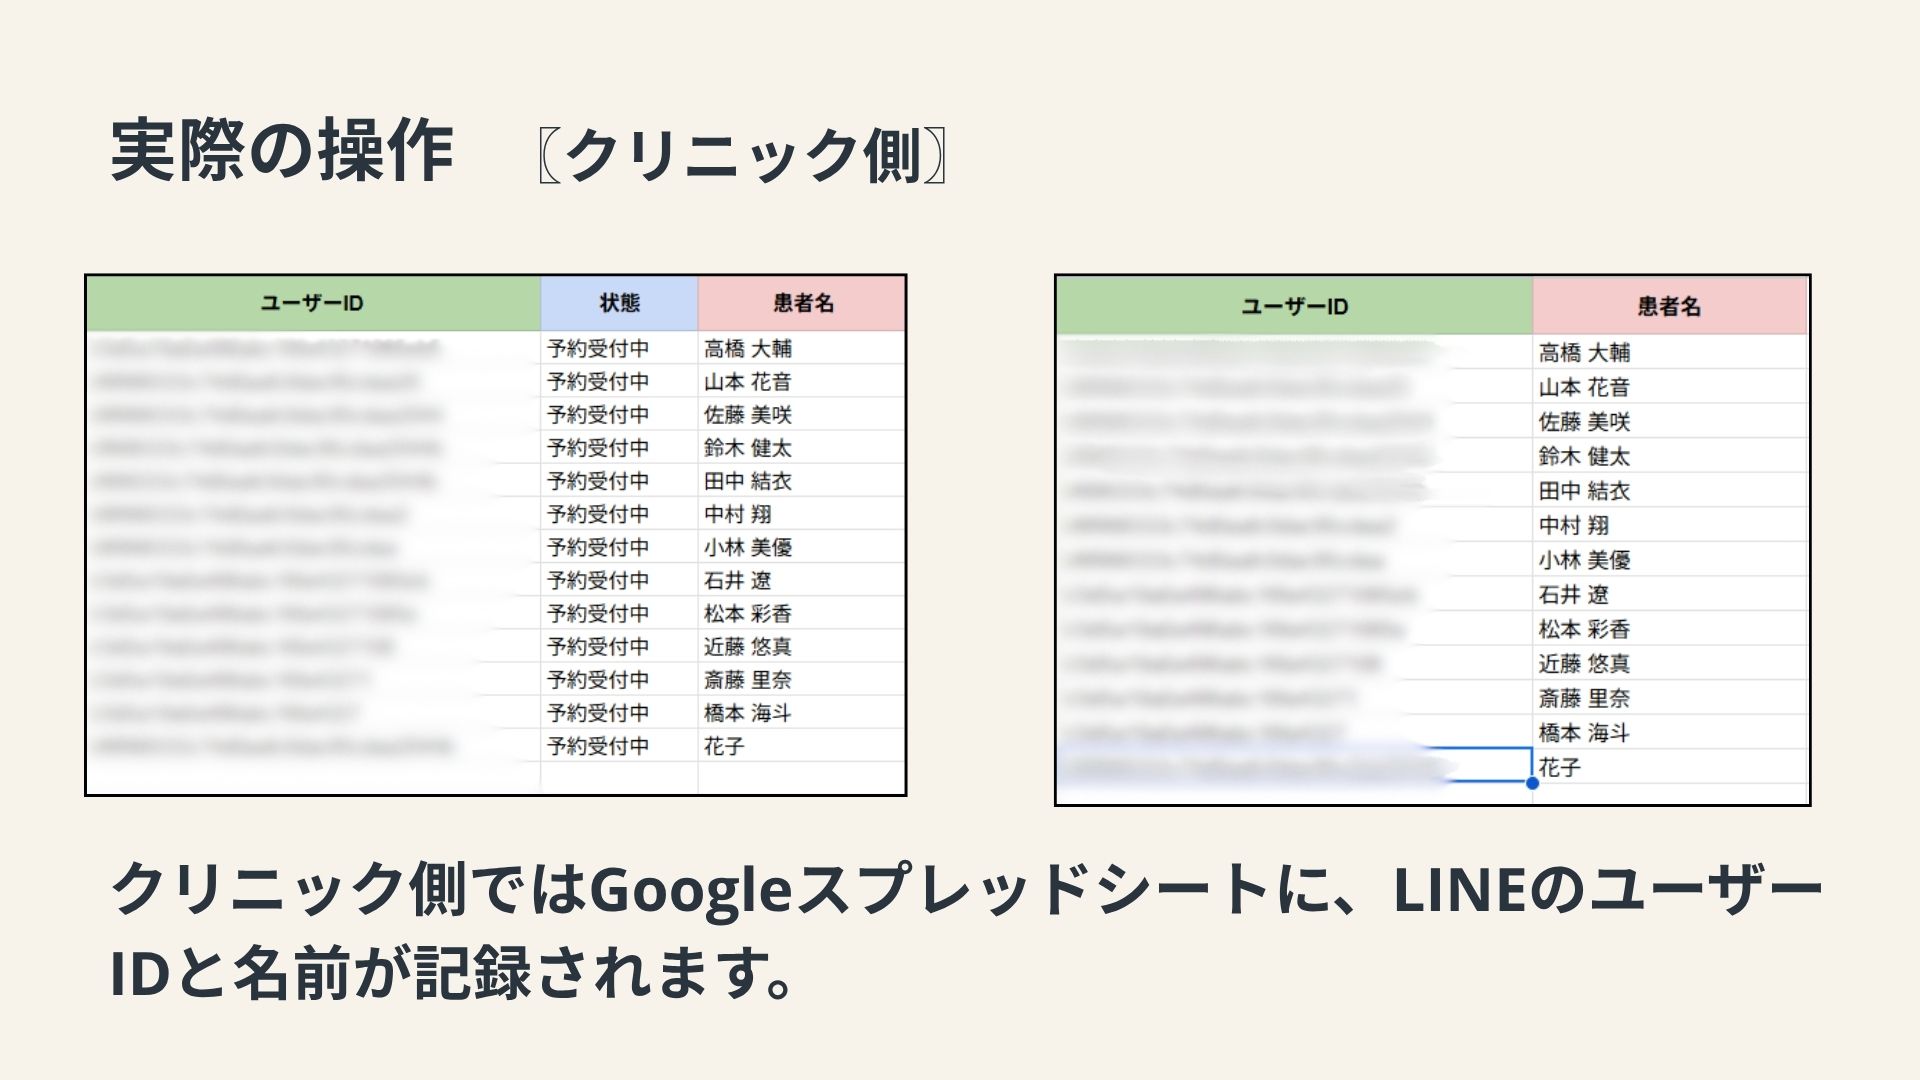Select 中村 翔 cell in right table
This screenshot has height=1080, width=1920.
(1574, 526)
